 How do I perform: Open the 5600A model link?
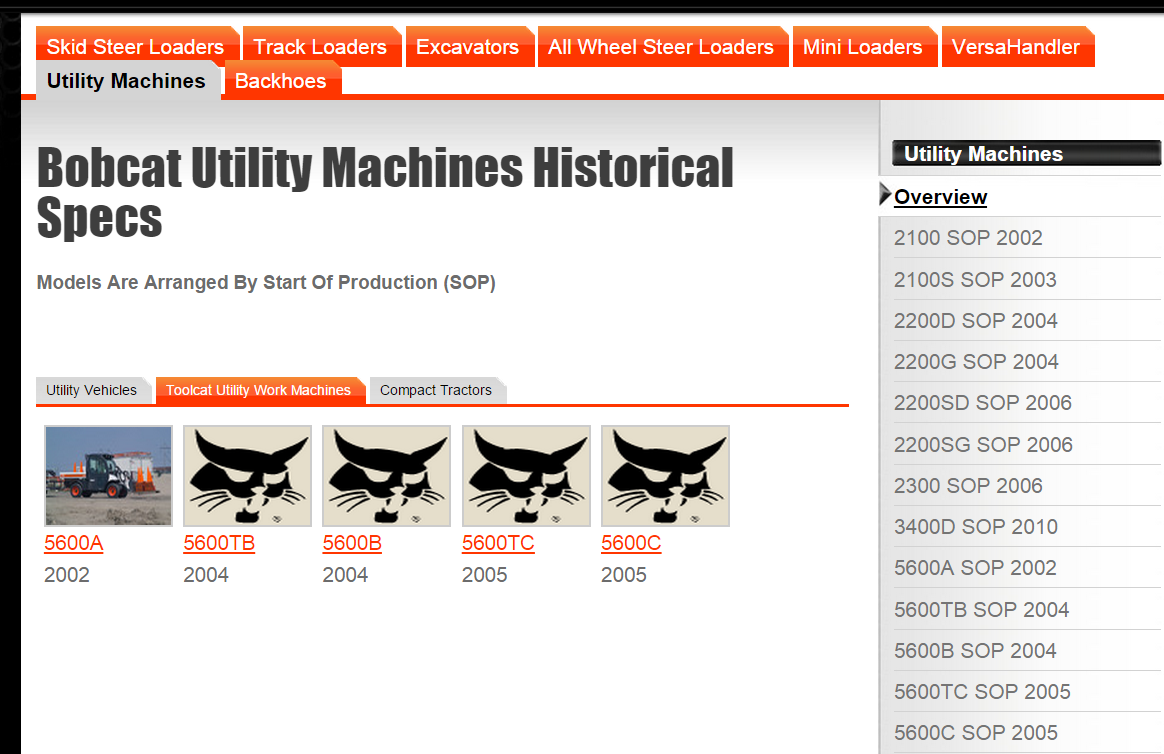73,543
